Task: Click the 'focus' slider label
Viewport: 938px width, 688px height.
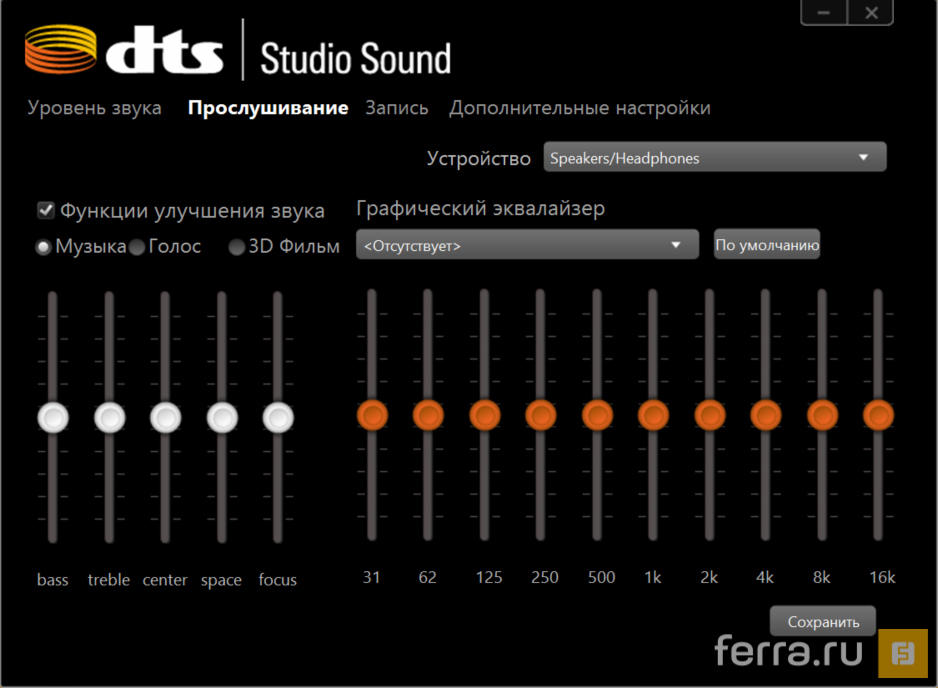Action: click(278, 580)
